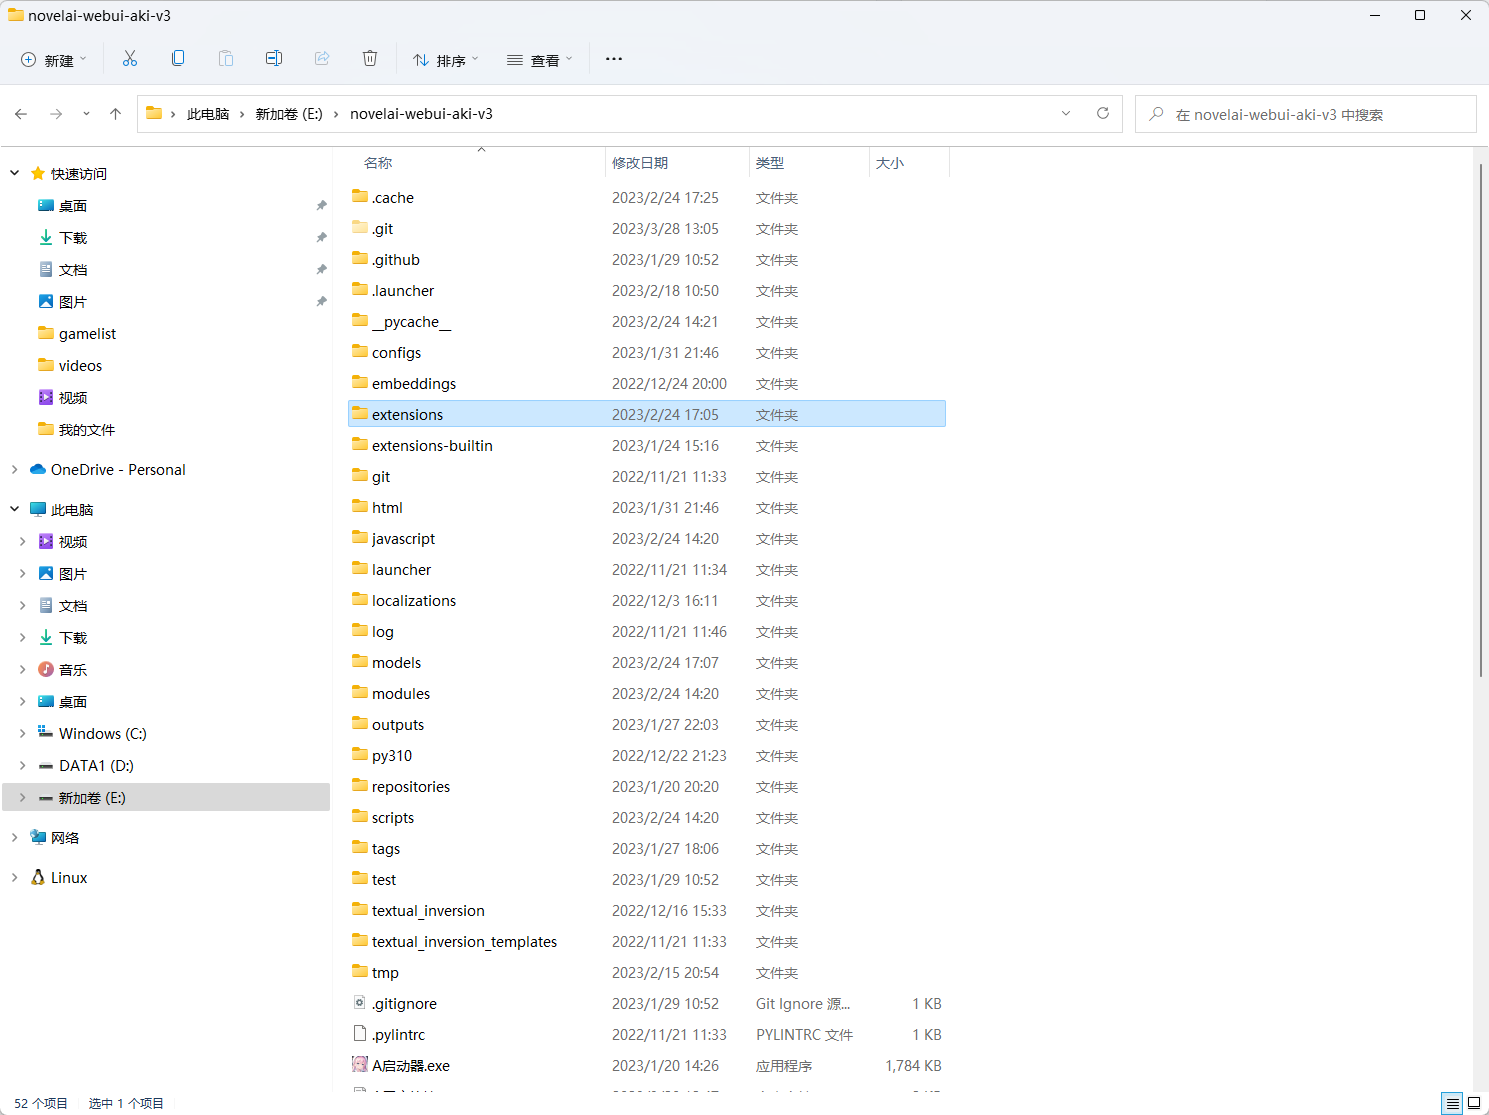Click the folder icon in address bar
This screenshot has height=1115, width=1489.
154,113
